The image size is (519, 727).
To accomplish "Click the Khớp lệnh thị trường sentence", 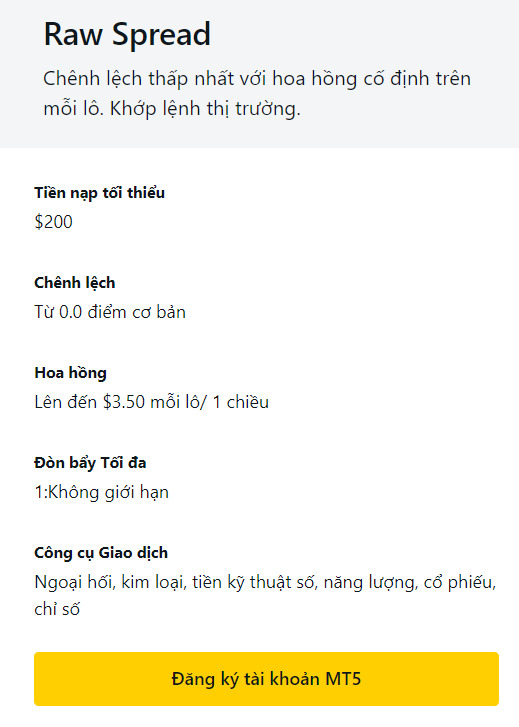I will [x=205, y=108].
